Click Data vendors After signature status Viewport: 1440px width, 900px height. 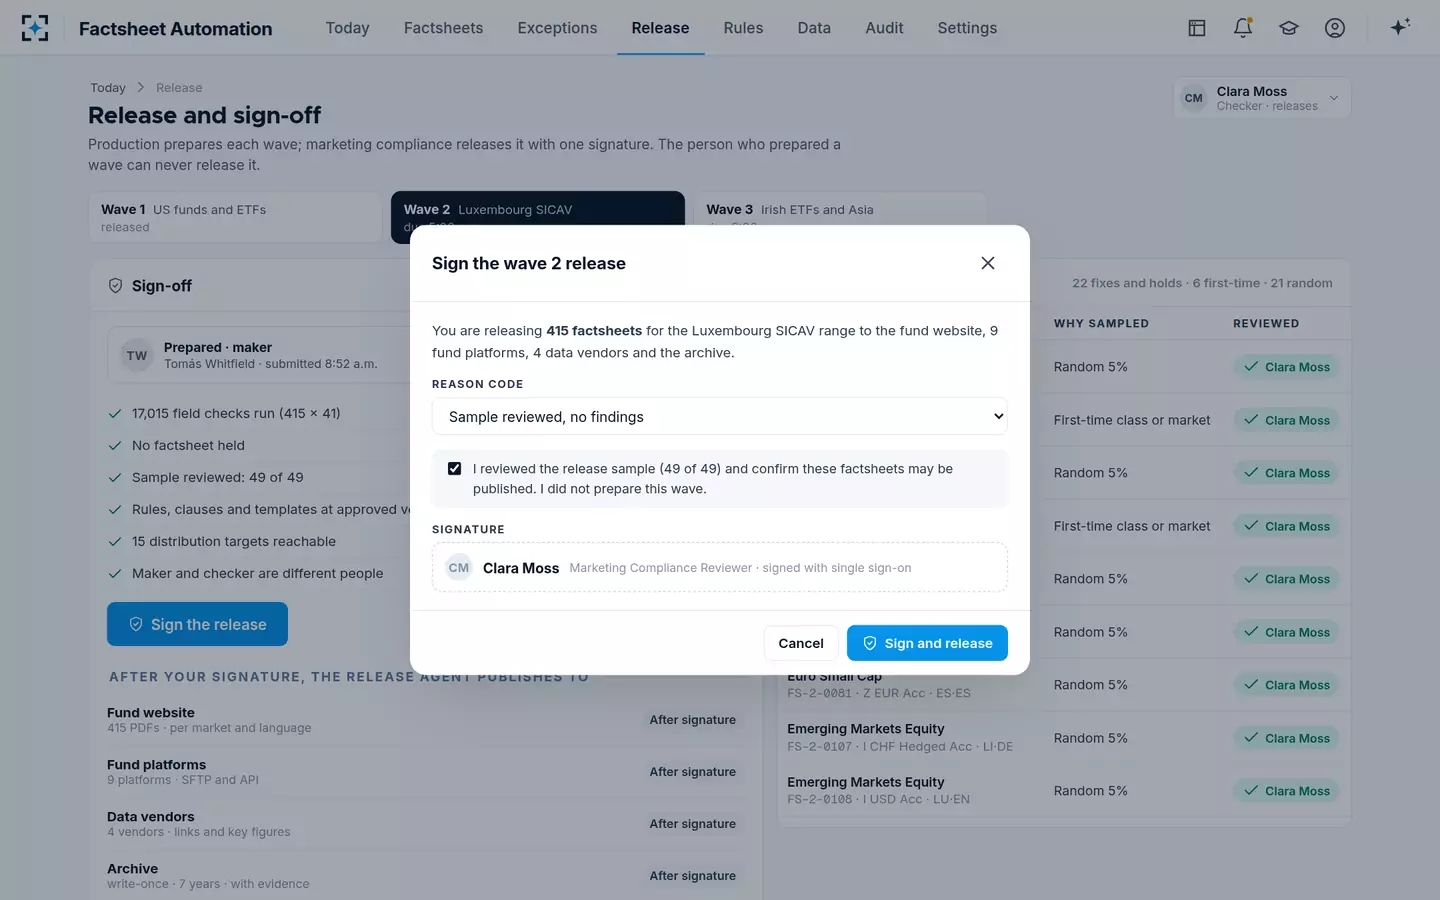[x=693, y=824]
